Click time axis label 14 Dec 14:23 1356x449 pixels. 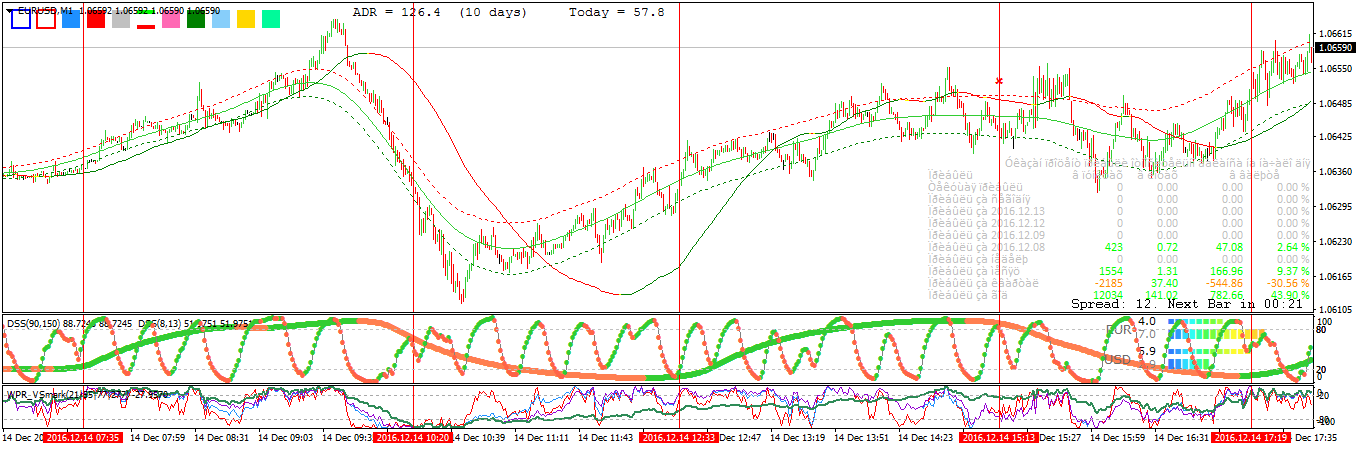925,438
